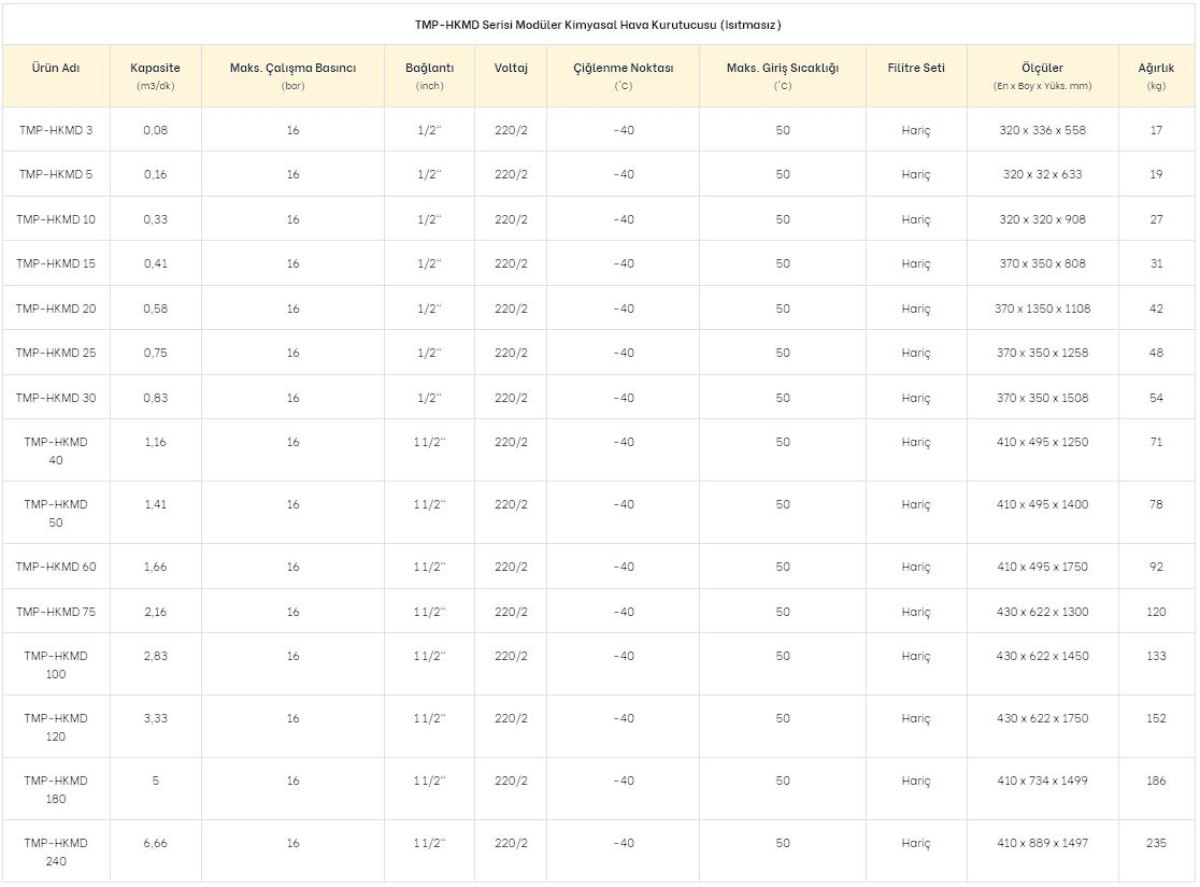Select the dimensions 370 x 350 x 1258
The image size is (1200, 887).
coord(1043,353)
